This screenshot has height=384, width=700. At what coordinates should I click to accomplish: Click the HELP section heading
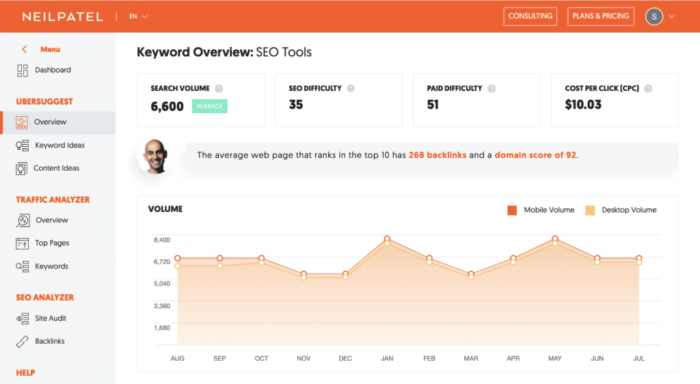(x=25, y=373)
